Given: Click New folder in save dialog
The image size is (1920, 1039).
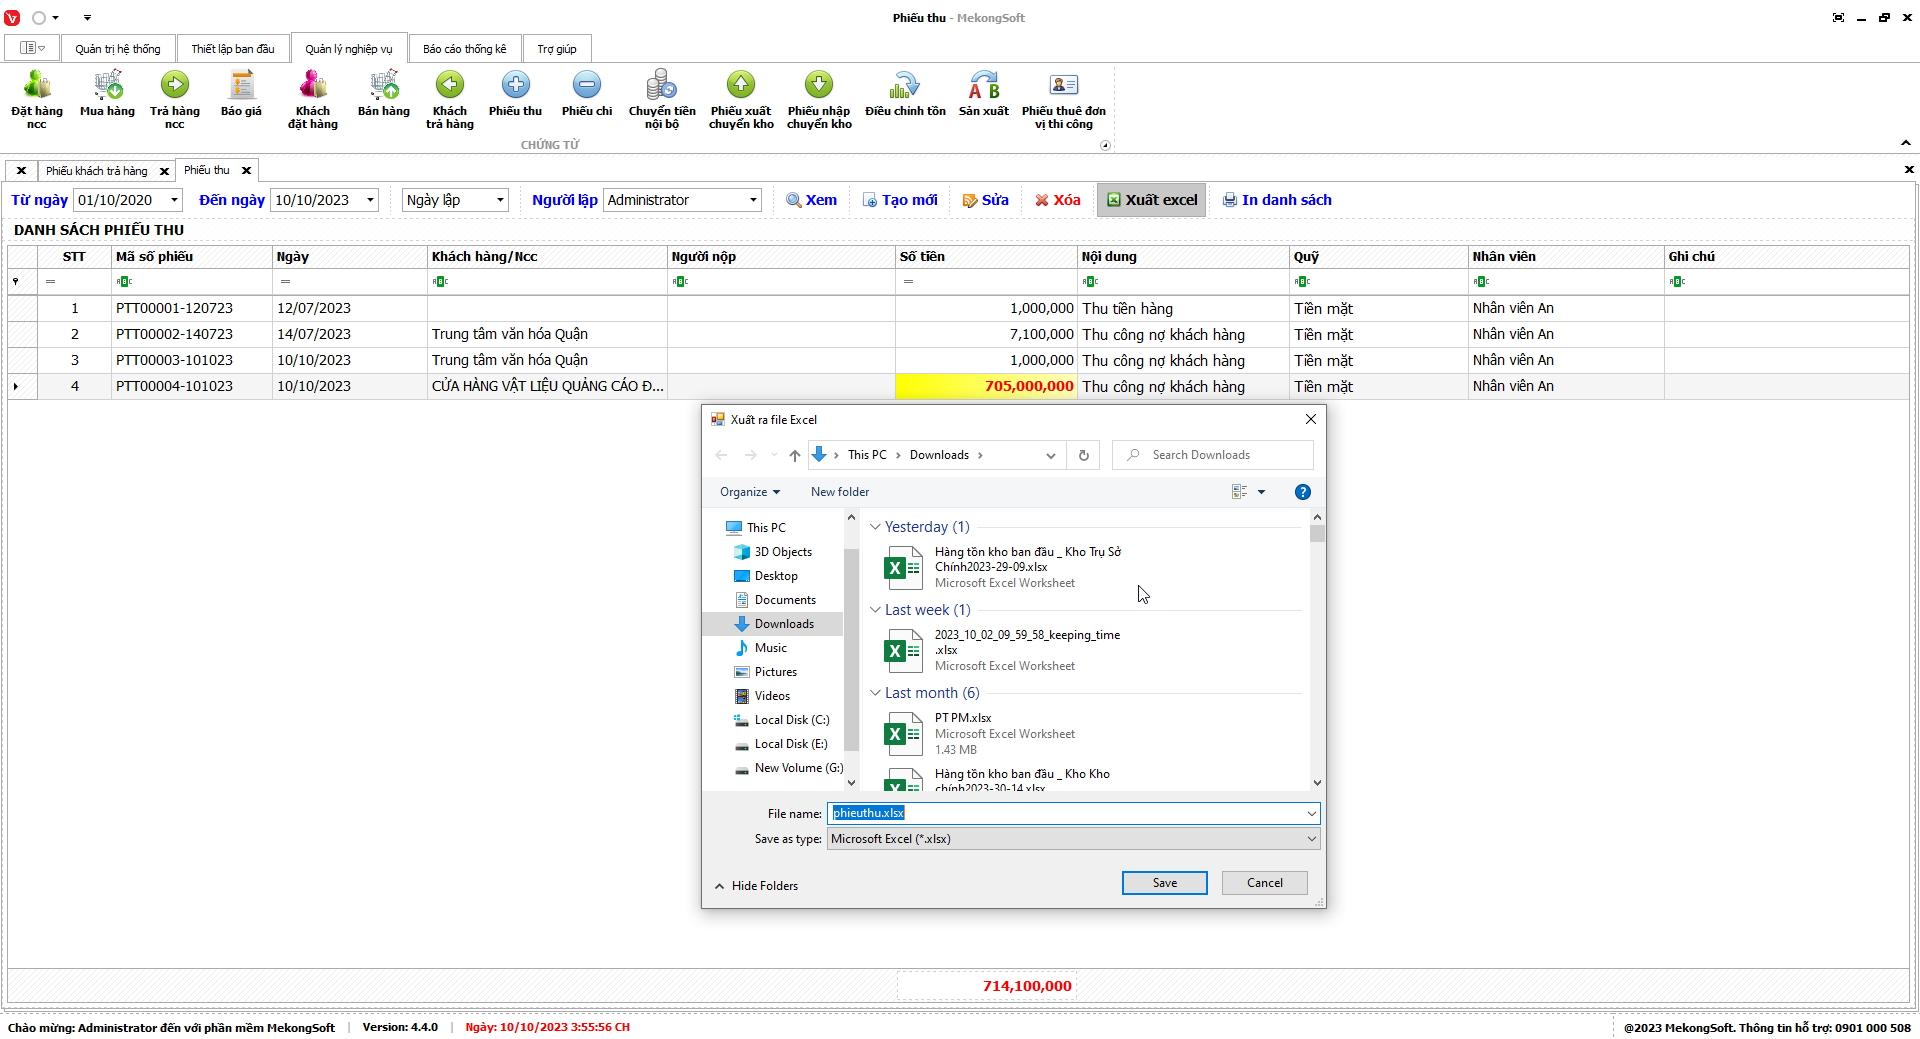Looking at the screenshot, I should click(x=840, y=492).
